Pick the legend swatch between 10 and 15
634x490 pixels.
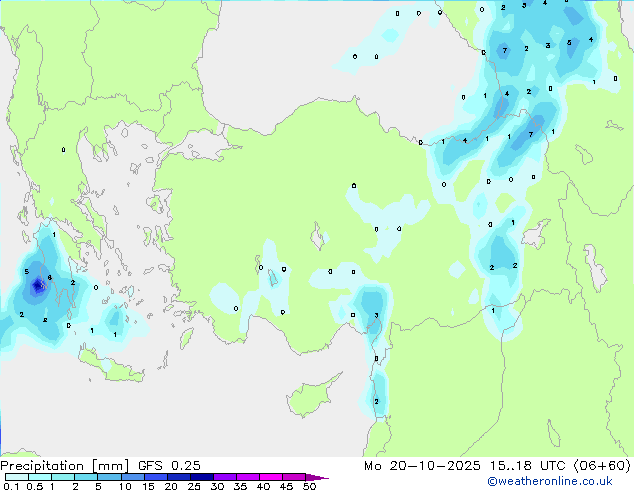(133, 477)
